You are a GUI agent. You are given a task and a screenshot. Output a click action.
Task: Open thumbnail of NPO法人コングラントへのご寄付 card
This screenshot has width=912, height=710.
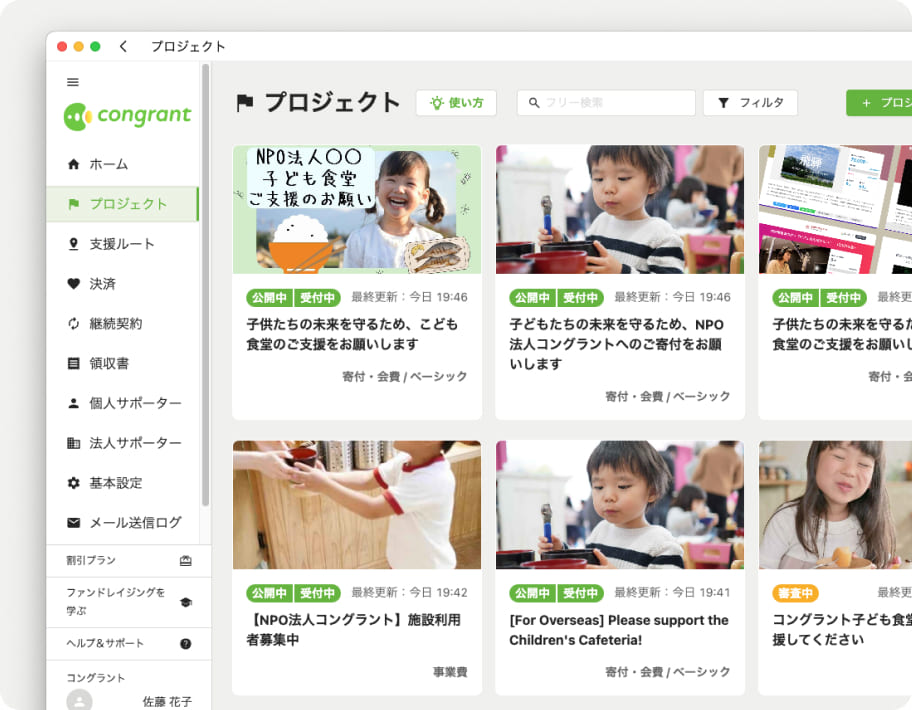click(620, 209)
